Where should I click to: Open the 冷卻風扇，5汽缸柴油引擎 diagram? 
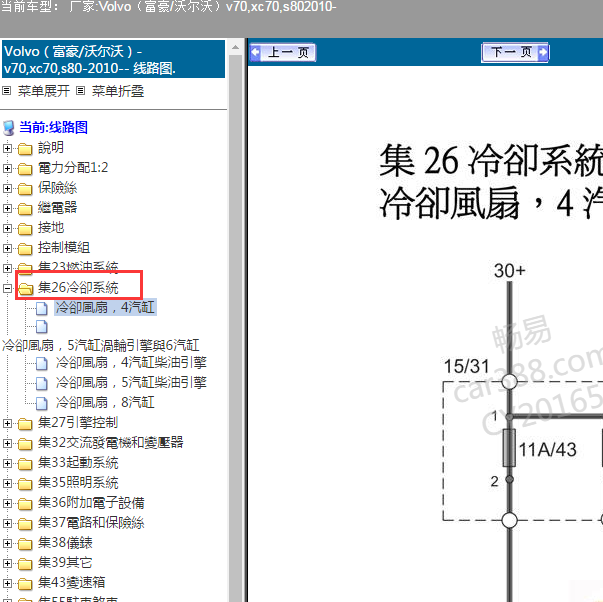point(131,382)
